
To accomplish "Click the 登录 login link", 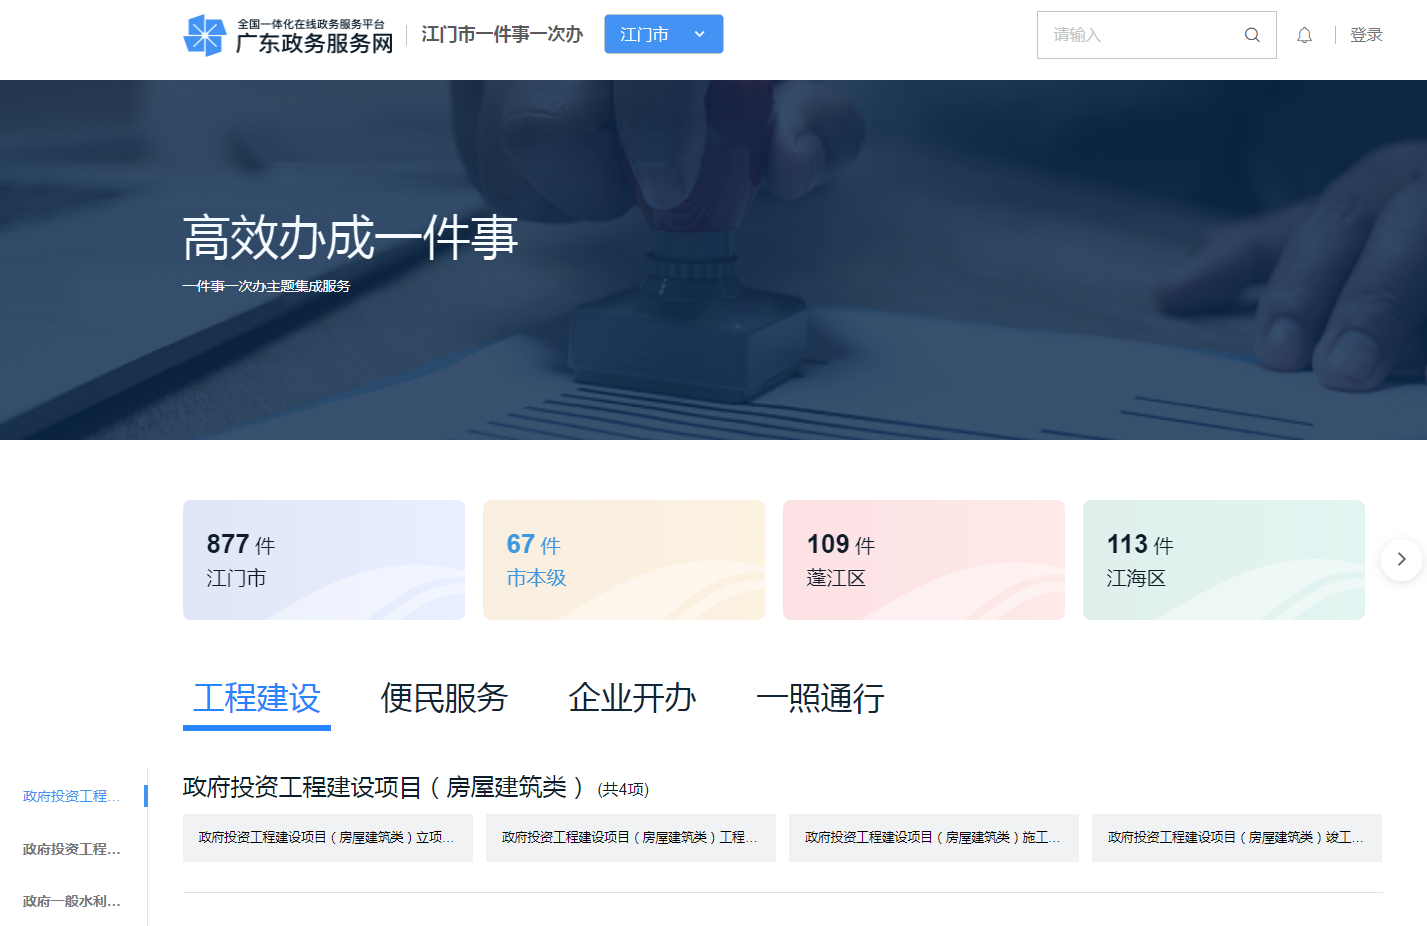I will 1365,35.
